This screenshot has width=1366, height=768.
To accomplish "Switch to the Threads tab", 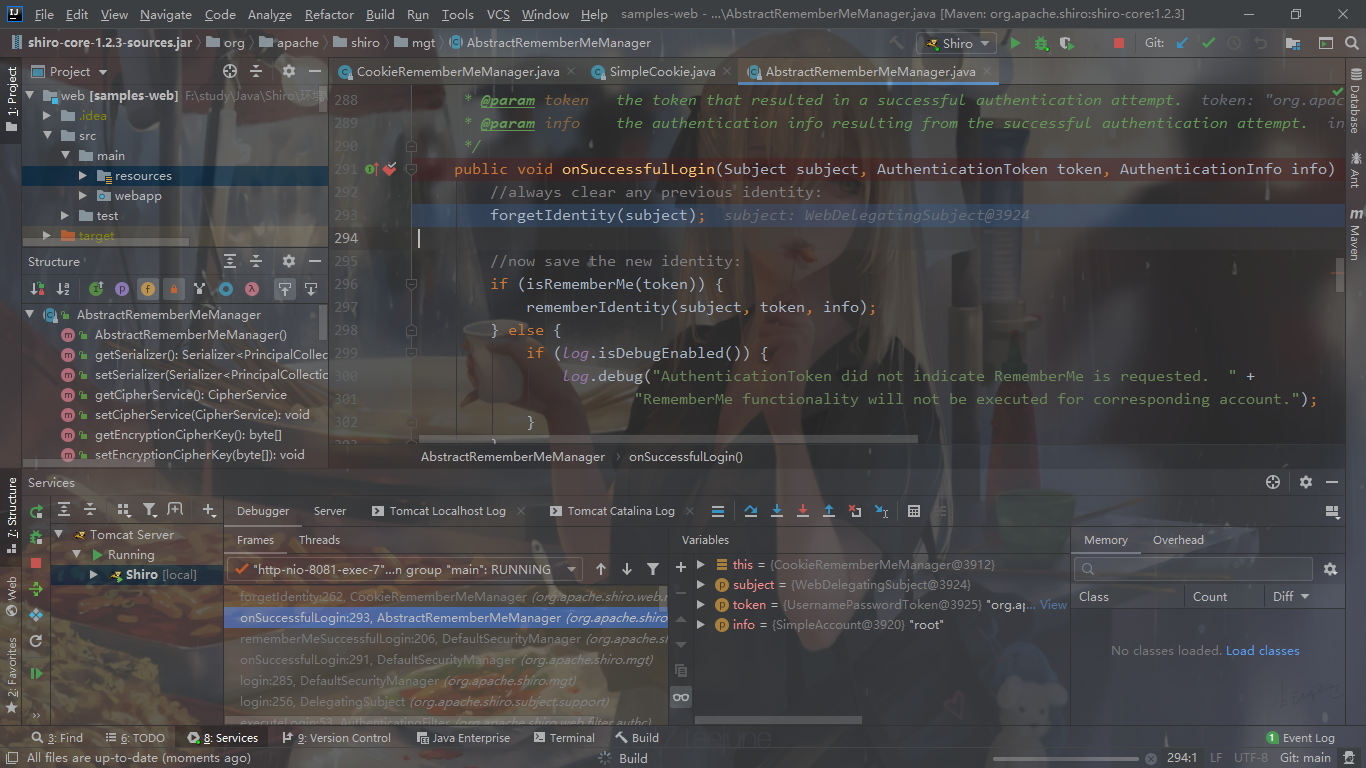I will click(319, 540).
